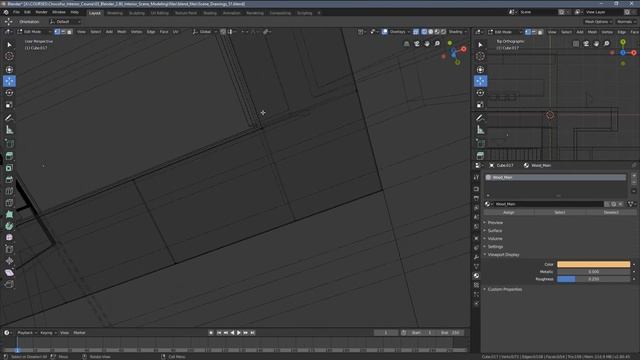
Task: Switch viewport to solid shading mode
Action: [431, 31]
